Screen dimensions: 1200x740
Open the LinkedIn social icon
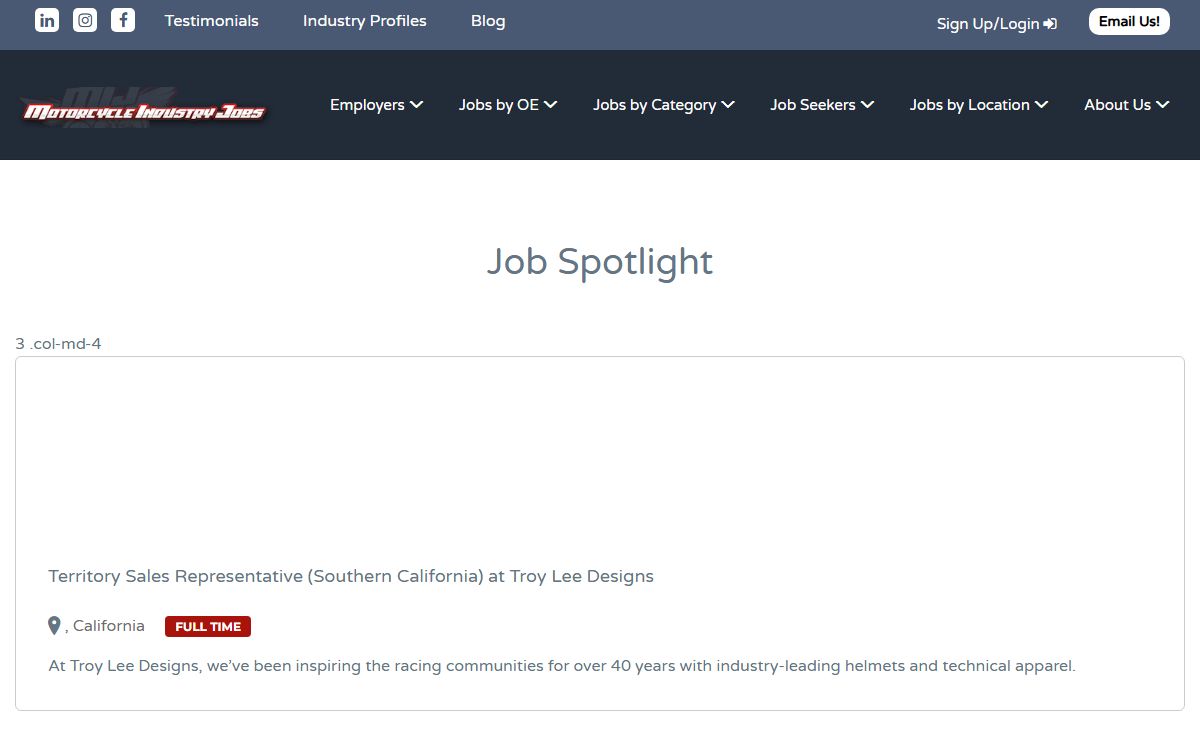(x=47, y=20)
